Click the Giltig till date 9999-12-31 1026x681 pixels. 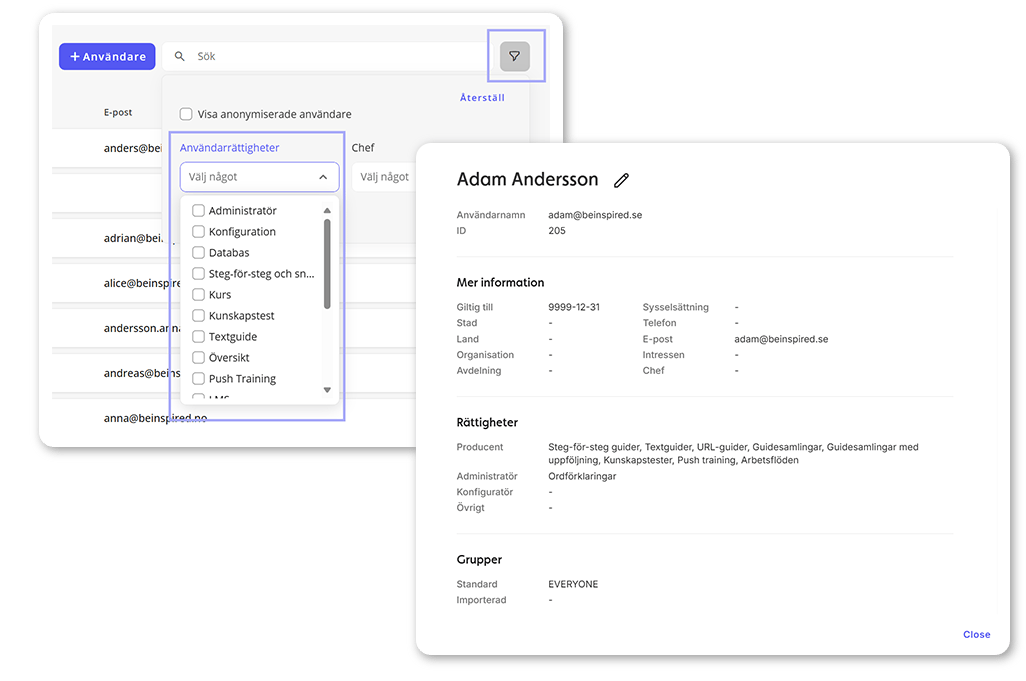coord(574,307)
